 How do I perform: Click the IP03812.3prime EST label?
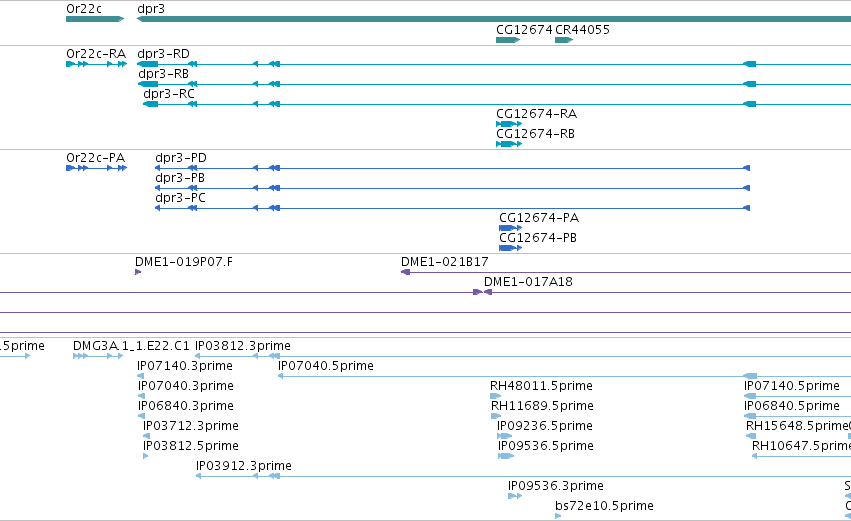[x=243, y=346]
